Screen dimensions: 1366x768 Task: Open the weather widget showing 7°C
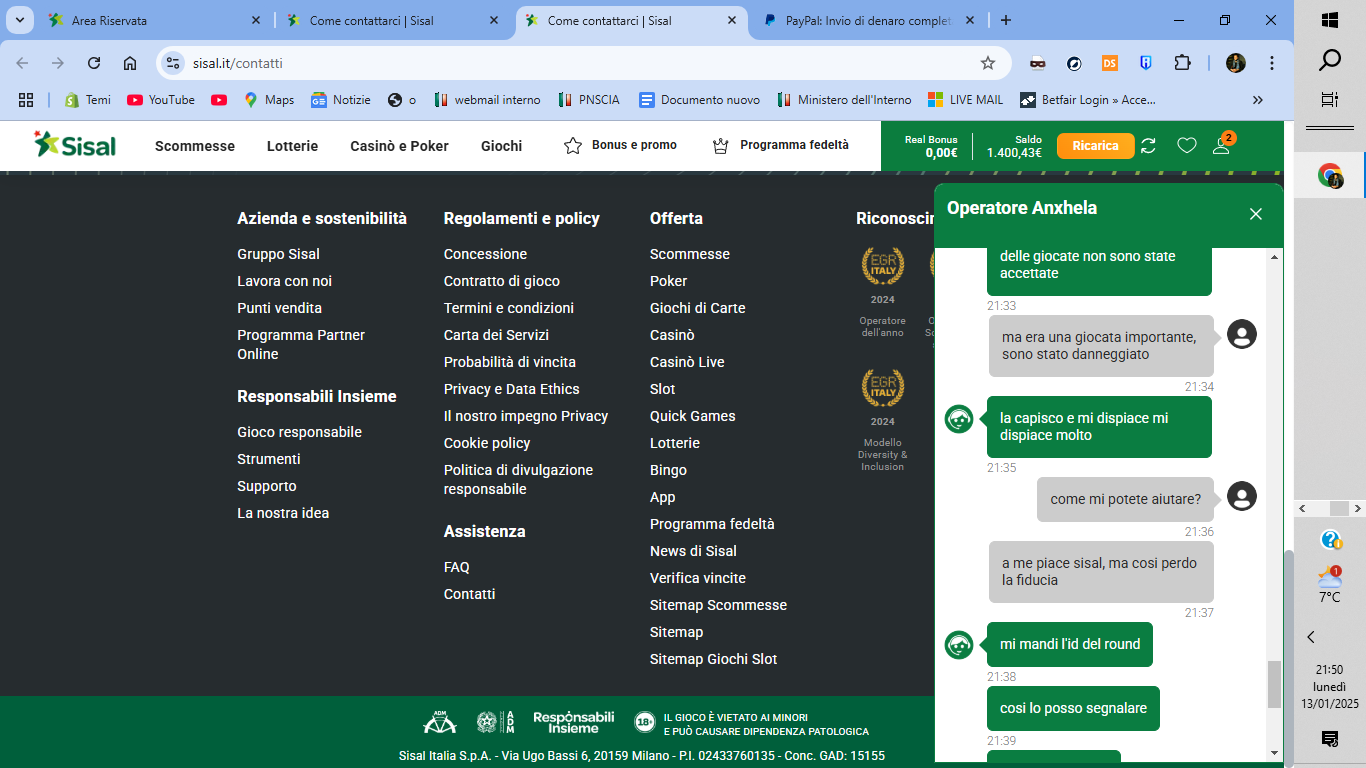tap(1330, 584)
